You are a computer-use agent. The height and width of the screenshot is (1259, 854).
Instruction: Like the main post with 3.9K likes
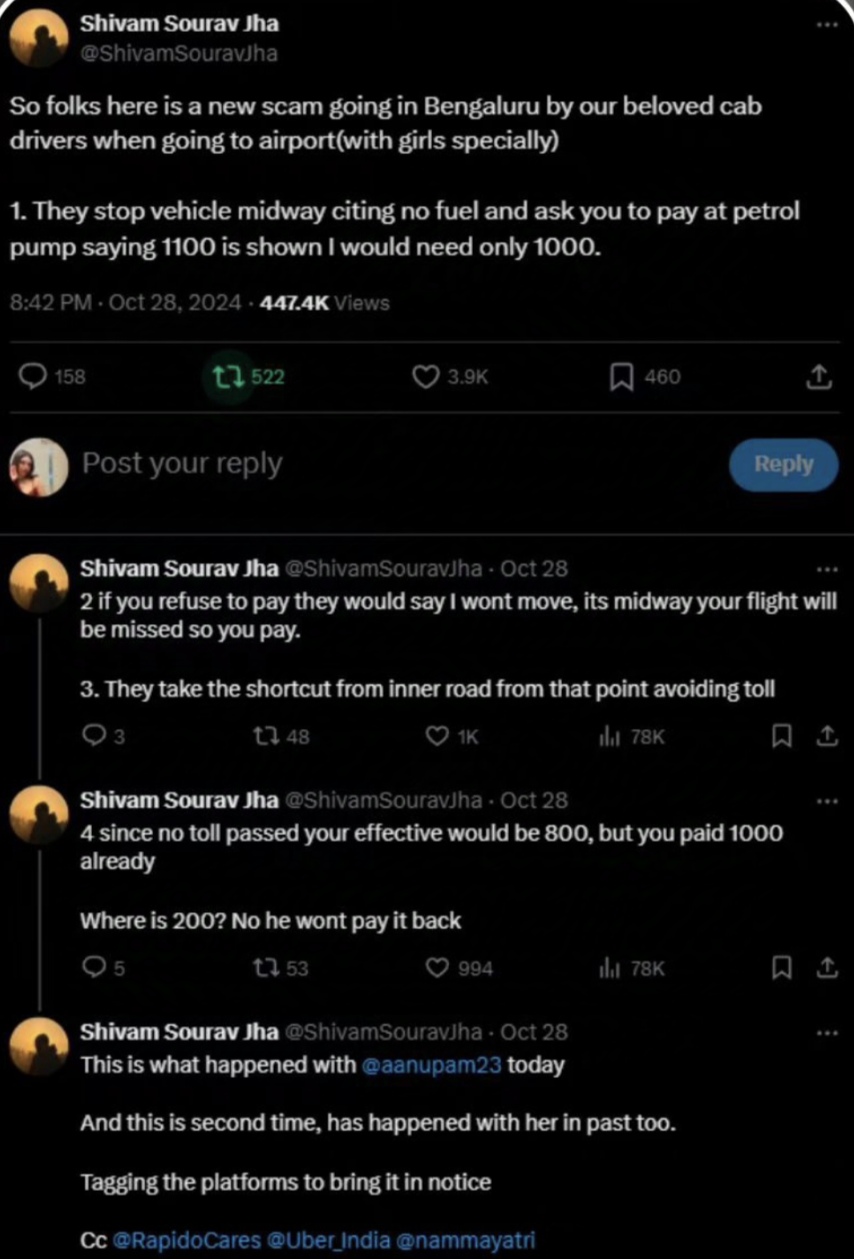coord(427,376)
